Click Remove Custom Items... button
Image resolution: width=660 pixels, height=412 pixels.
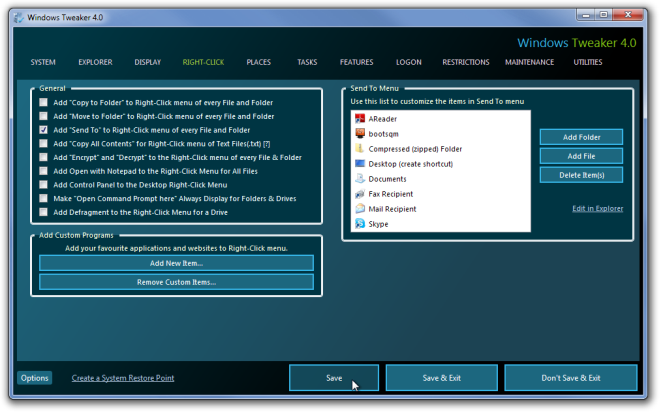pos(176,282)
